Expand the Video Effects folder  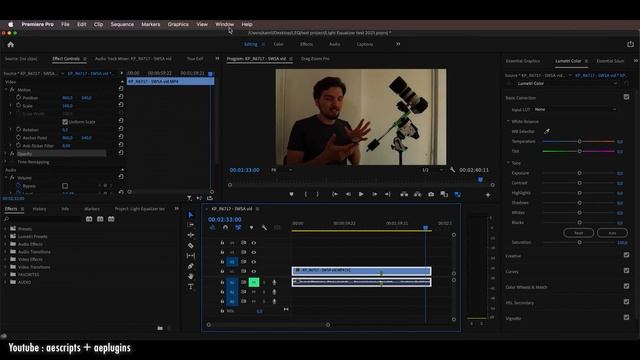coord(5,259)
